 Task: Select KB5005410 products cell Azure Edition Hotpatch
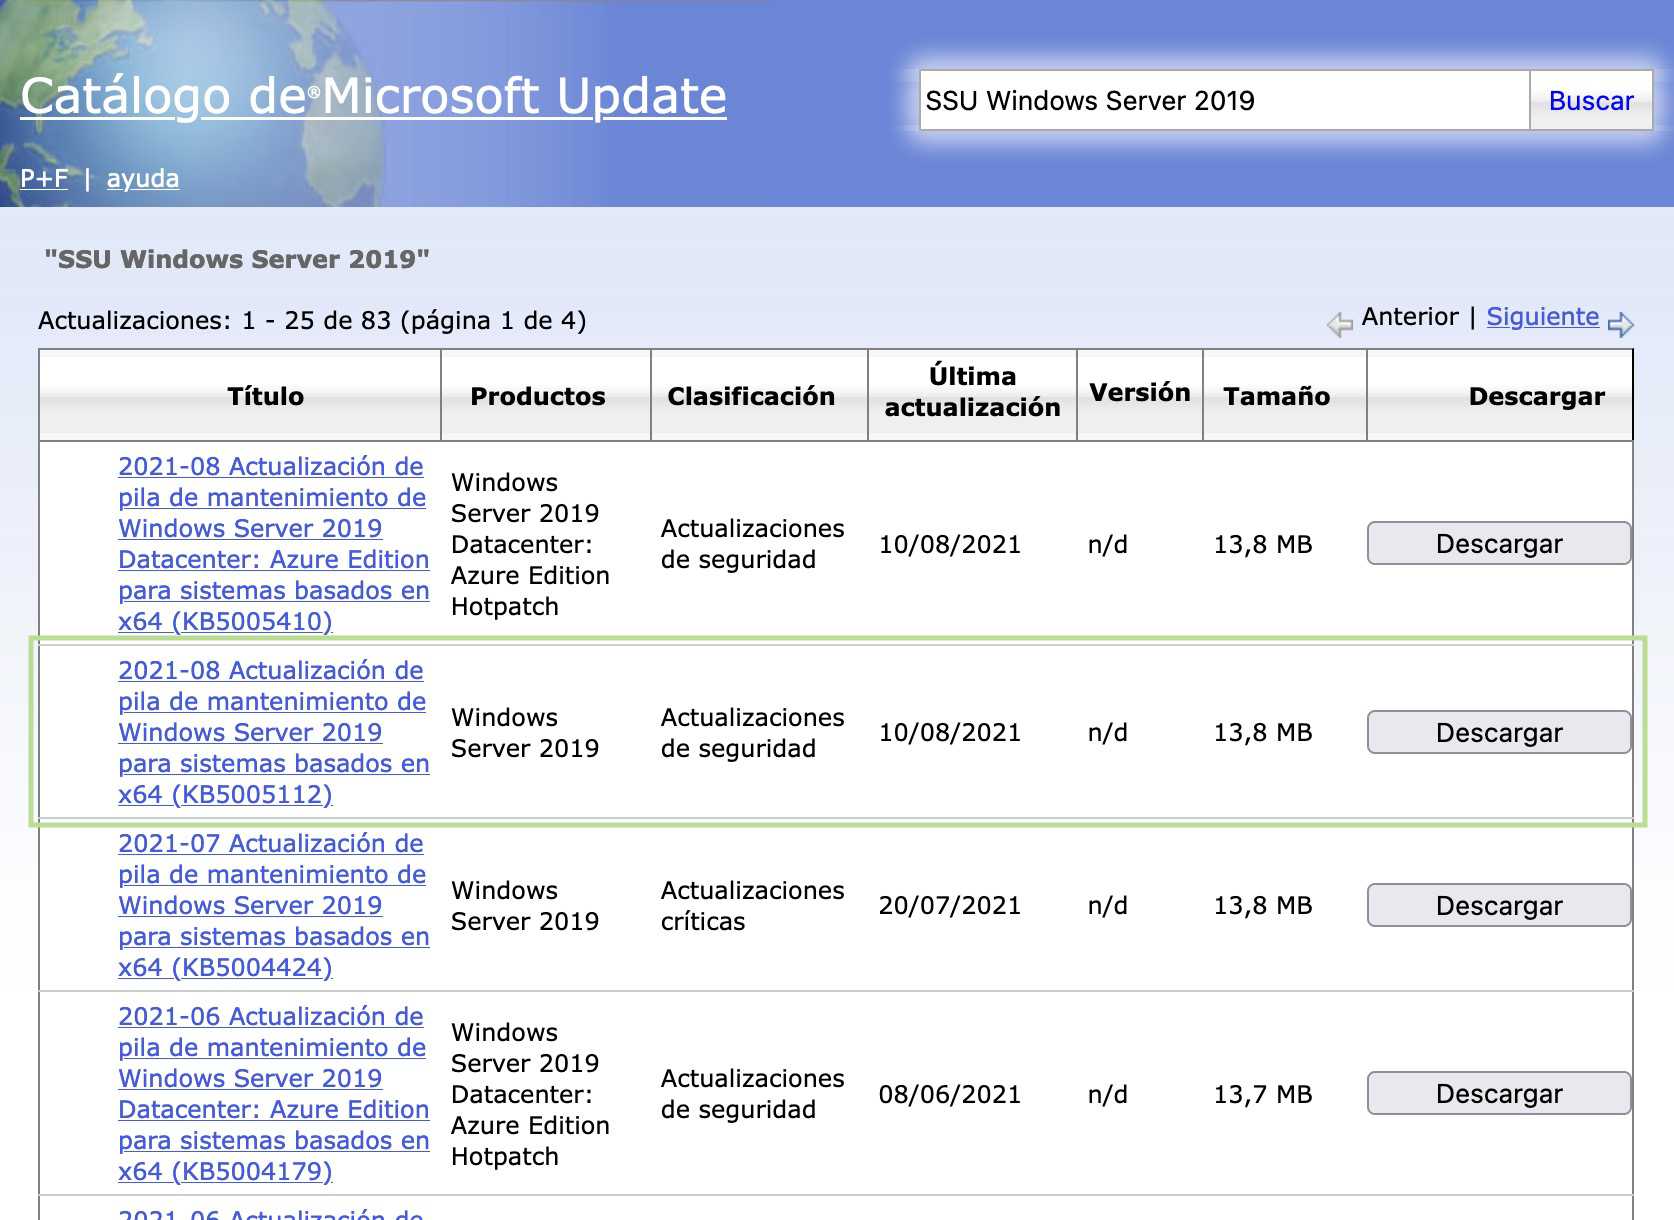[530, 544]
